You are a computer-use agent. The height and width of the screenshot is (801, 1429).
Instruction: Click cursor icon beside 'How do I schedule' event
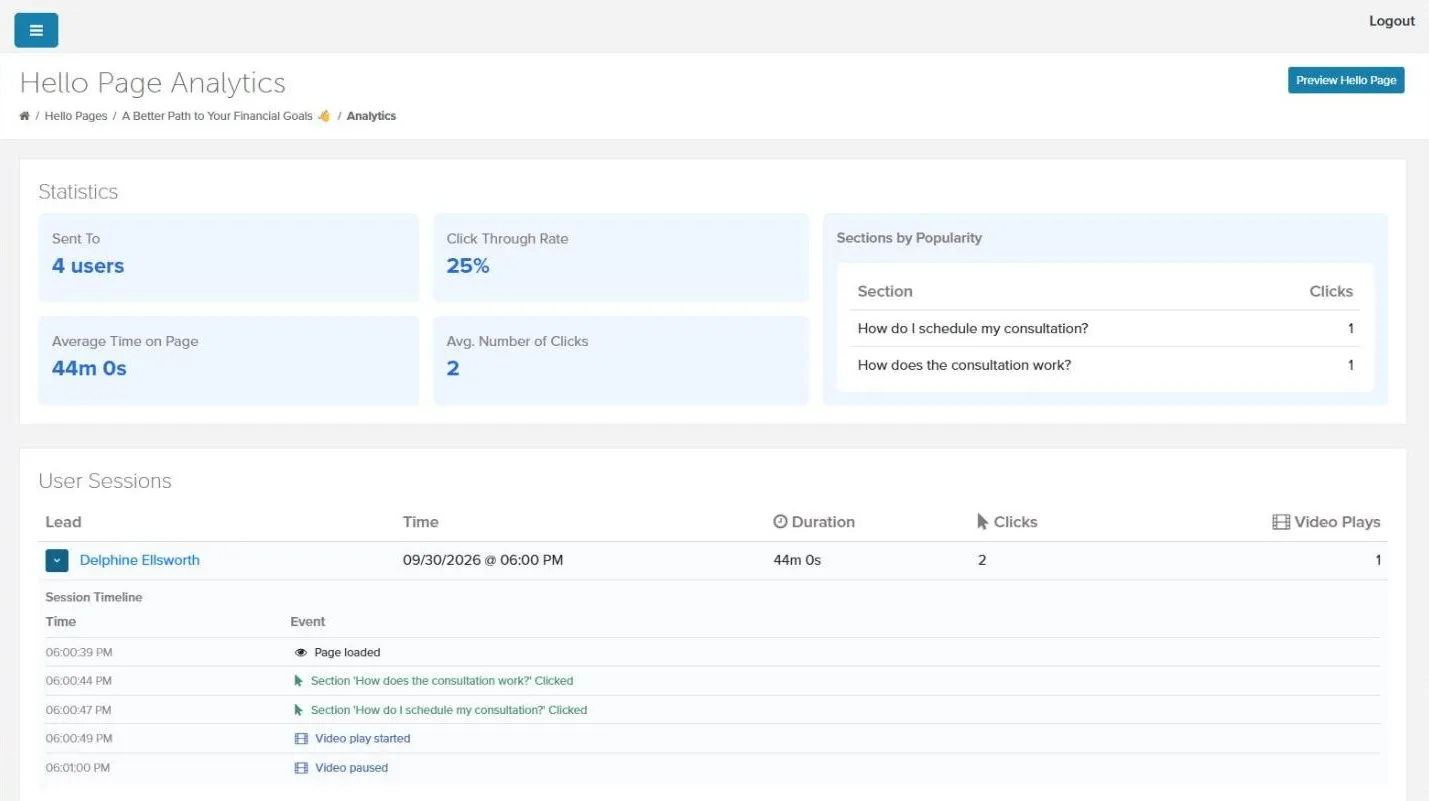[x=298, y=710]
